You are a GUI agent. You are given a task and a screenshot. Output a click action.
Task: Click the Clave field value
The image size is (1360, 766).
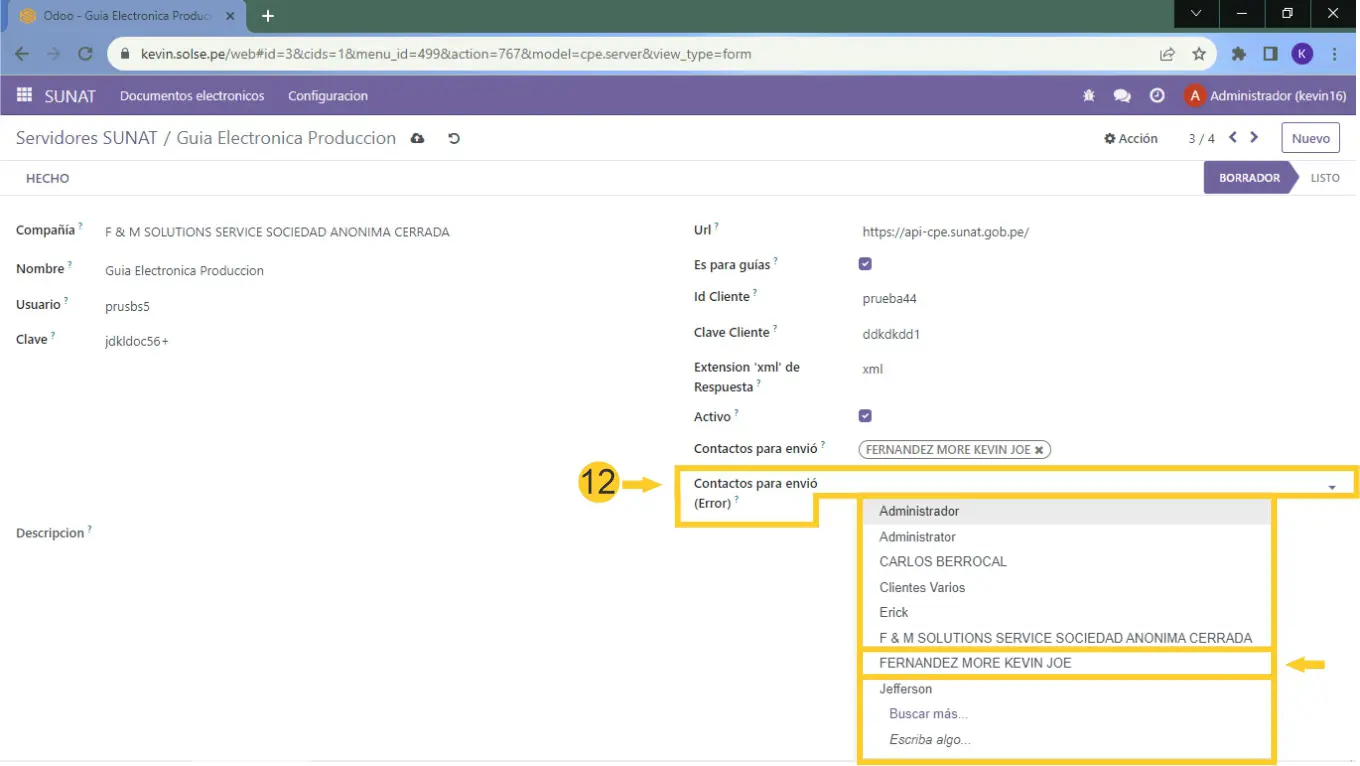tap(137, 341)
